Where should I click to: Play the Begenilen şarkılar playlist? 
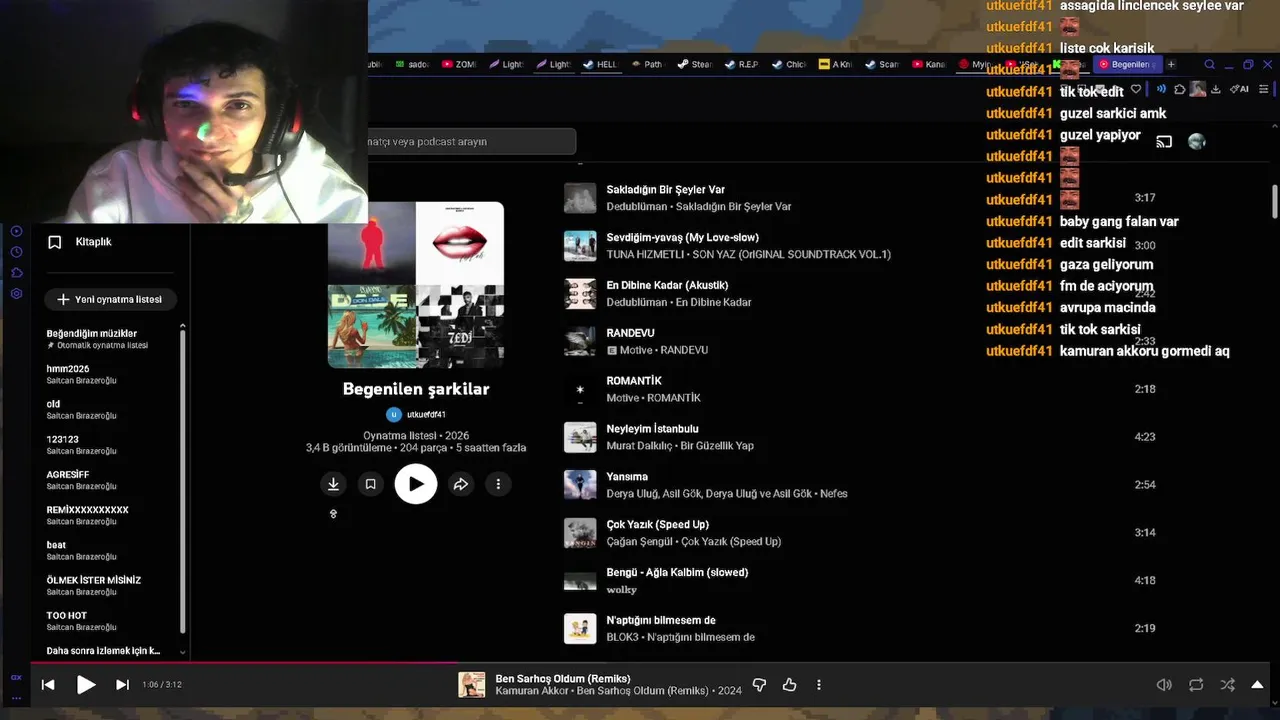tap(416, 484)
